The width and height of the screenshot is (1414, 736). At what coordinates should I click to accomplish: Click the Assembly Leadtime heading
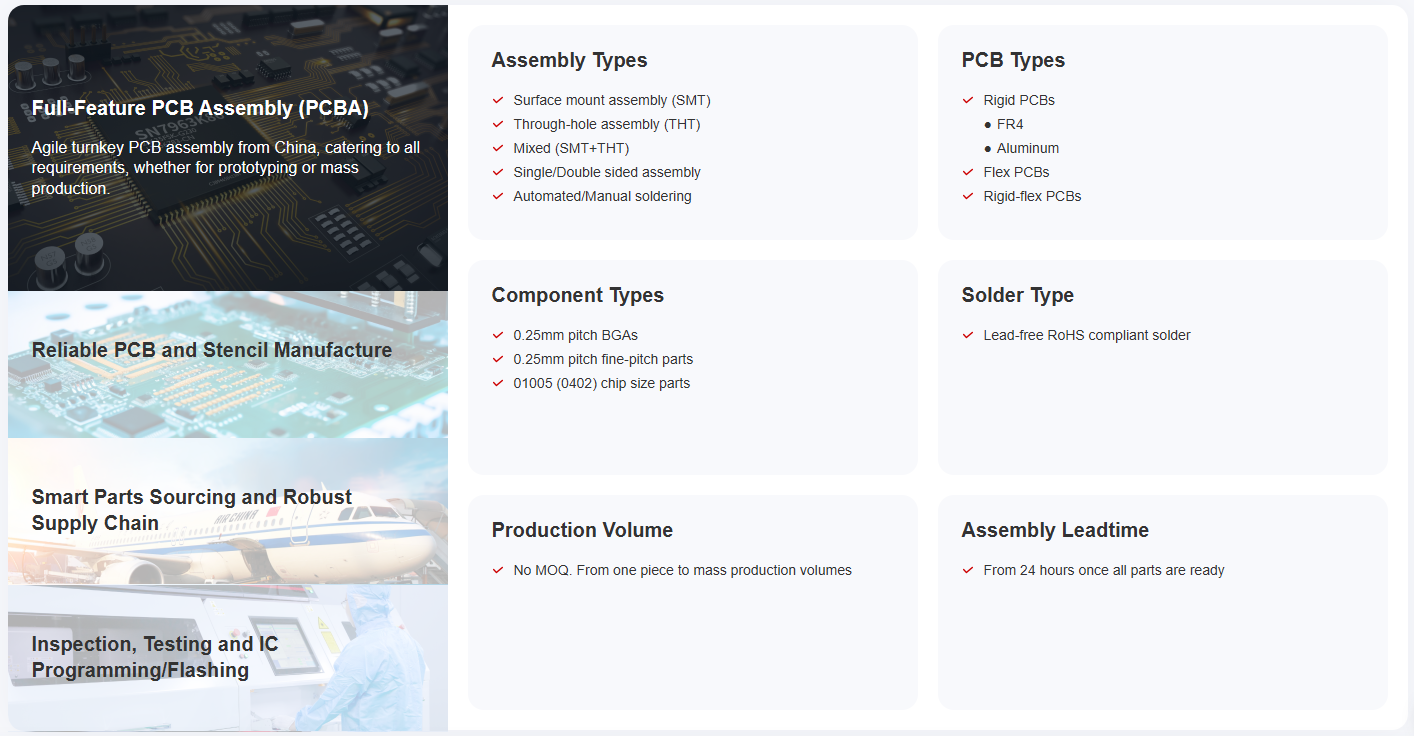[1055, 530]
